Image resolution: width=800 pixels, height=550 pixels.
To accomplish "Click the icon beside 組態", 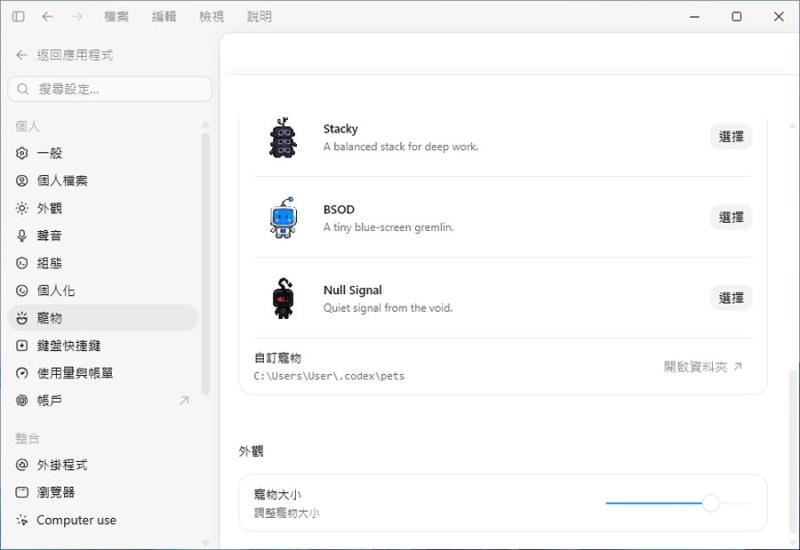I will (22, 263).
